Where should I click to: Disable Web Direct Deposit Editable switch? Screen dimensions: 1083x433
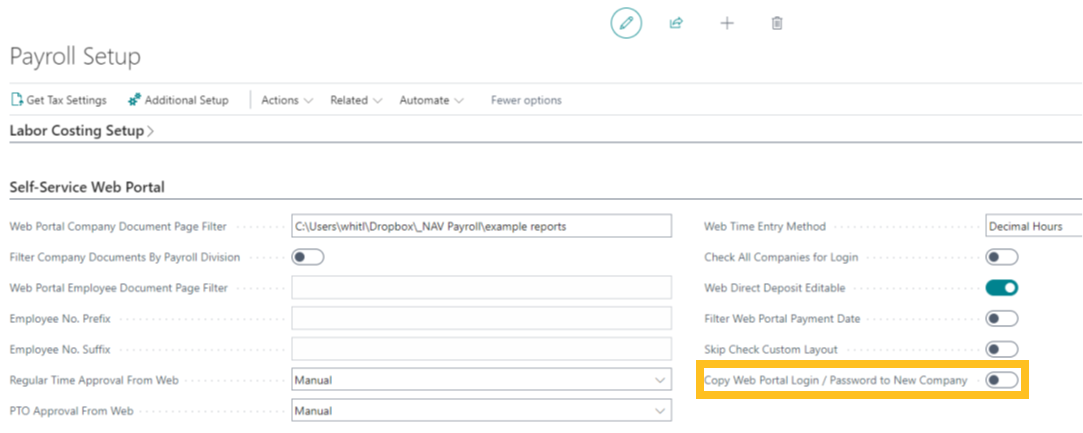click(1001, 288)
